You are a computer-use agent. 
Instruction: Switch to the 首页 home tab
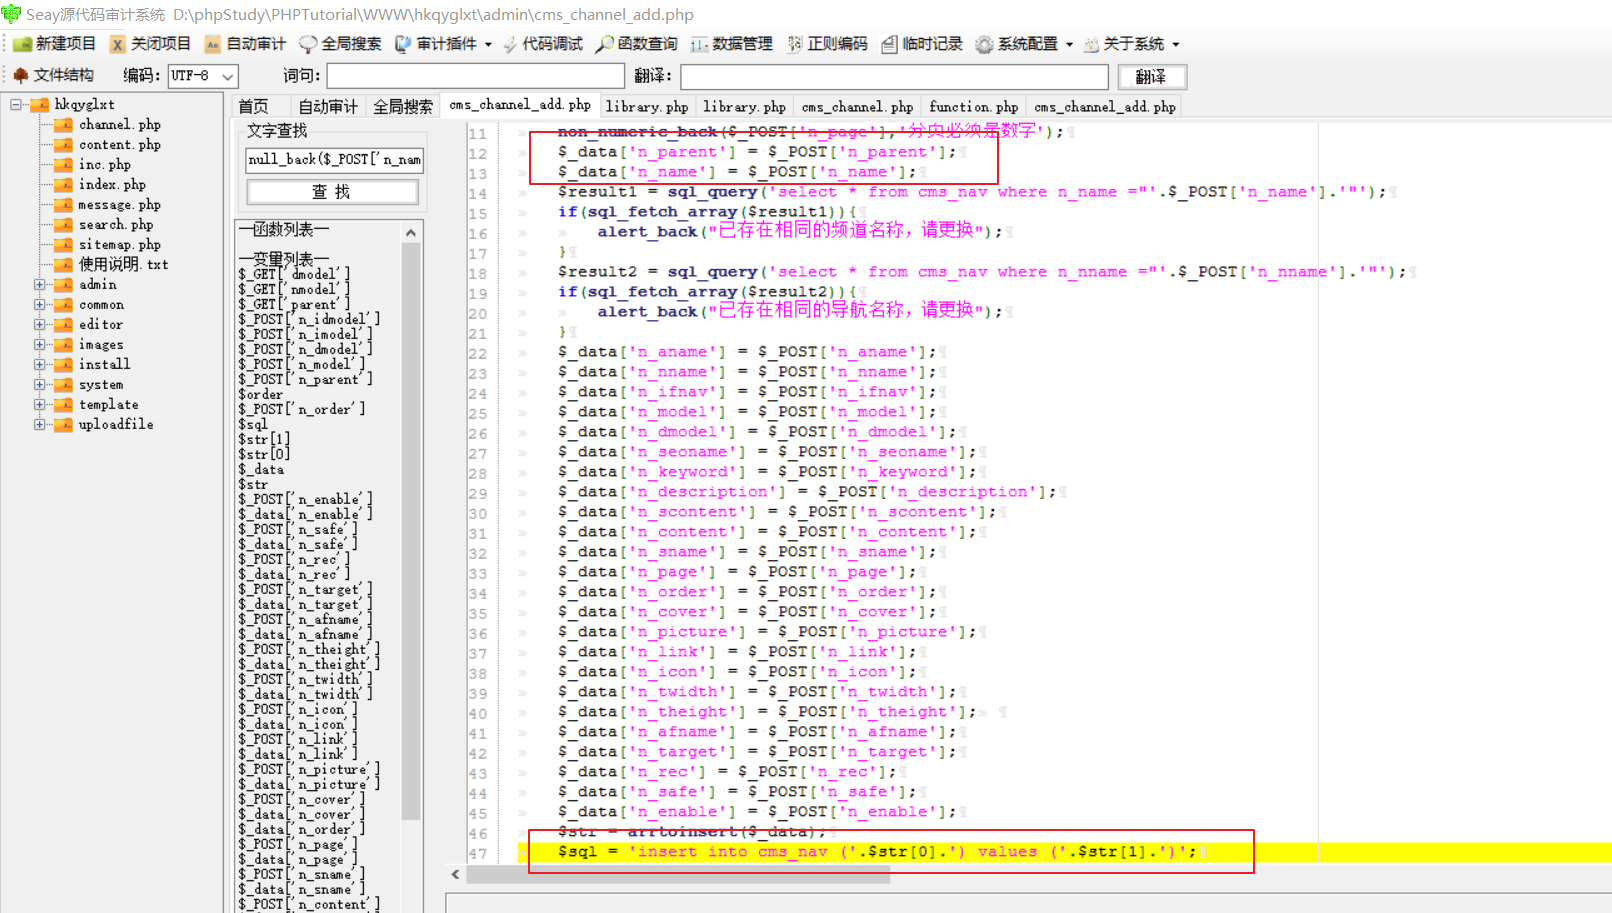(254, 106)
